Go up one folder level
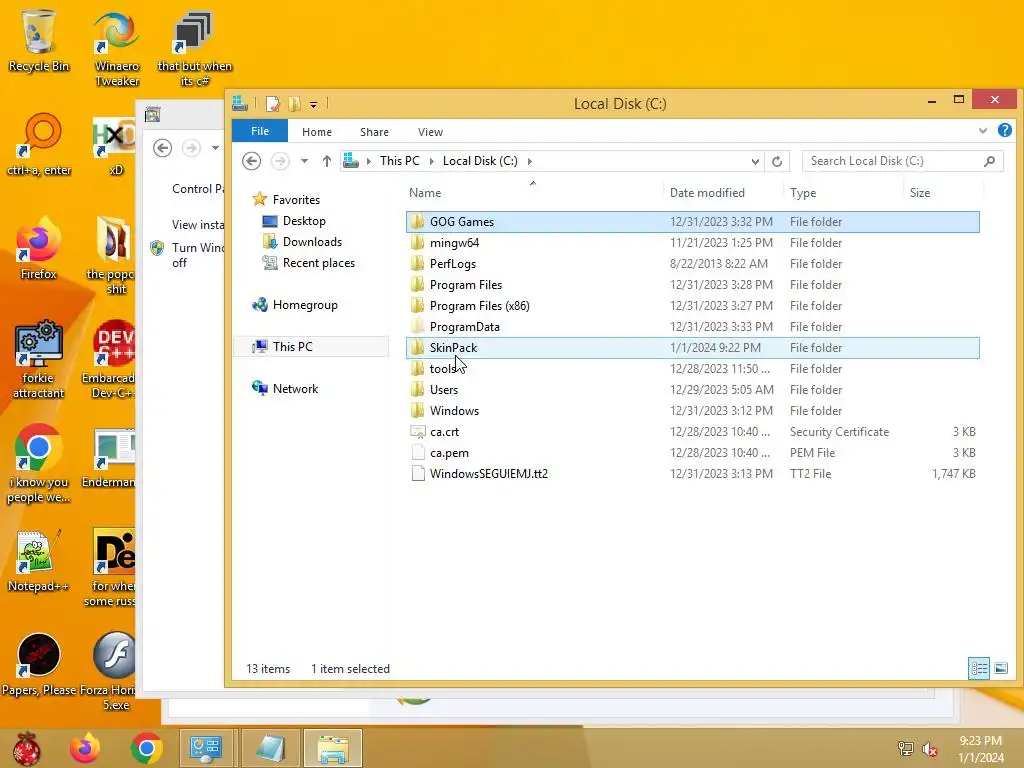This screenshot has width=1024, height=768. click(327, 161)
